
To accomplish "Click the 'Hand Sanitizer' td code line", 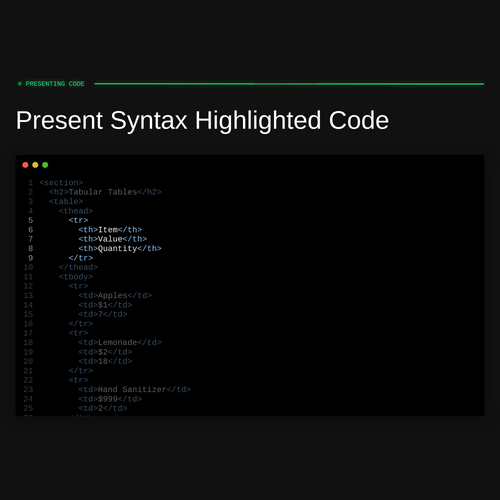I will (135, 389).
